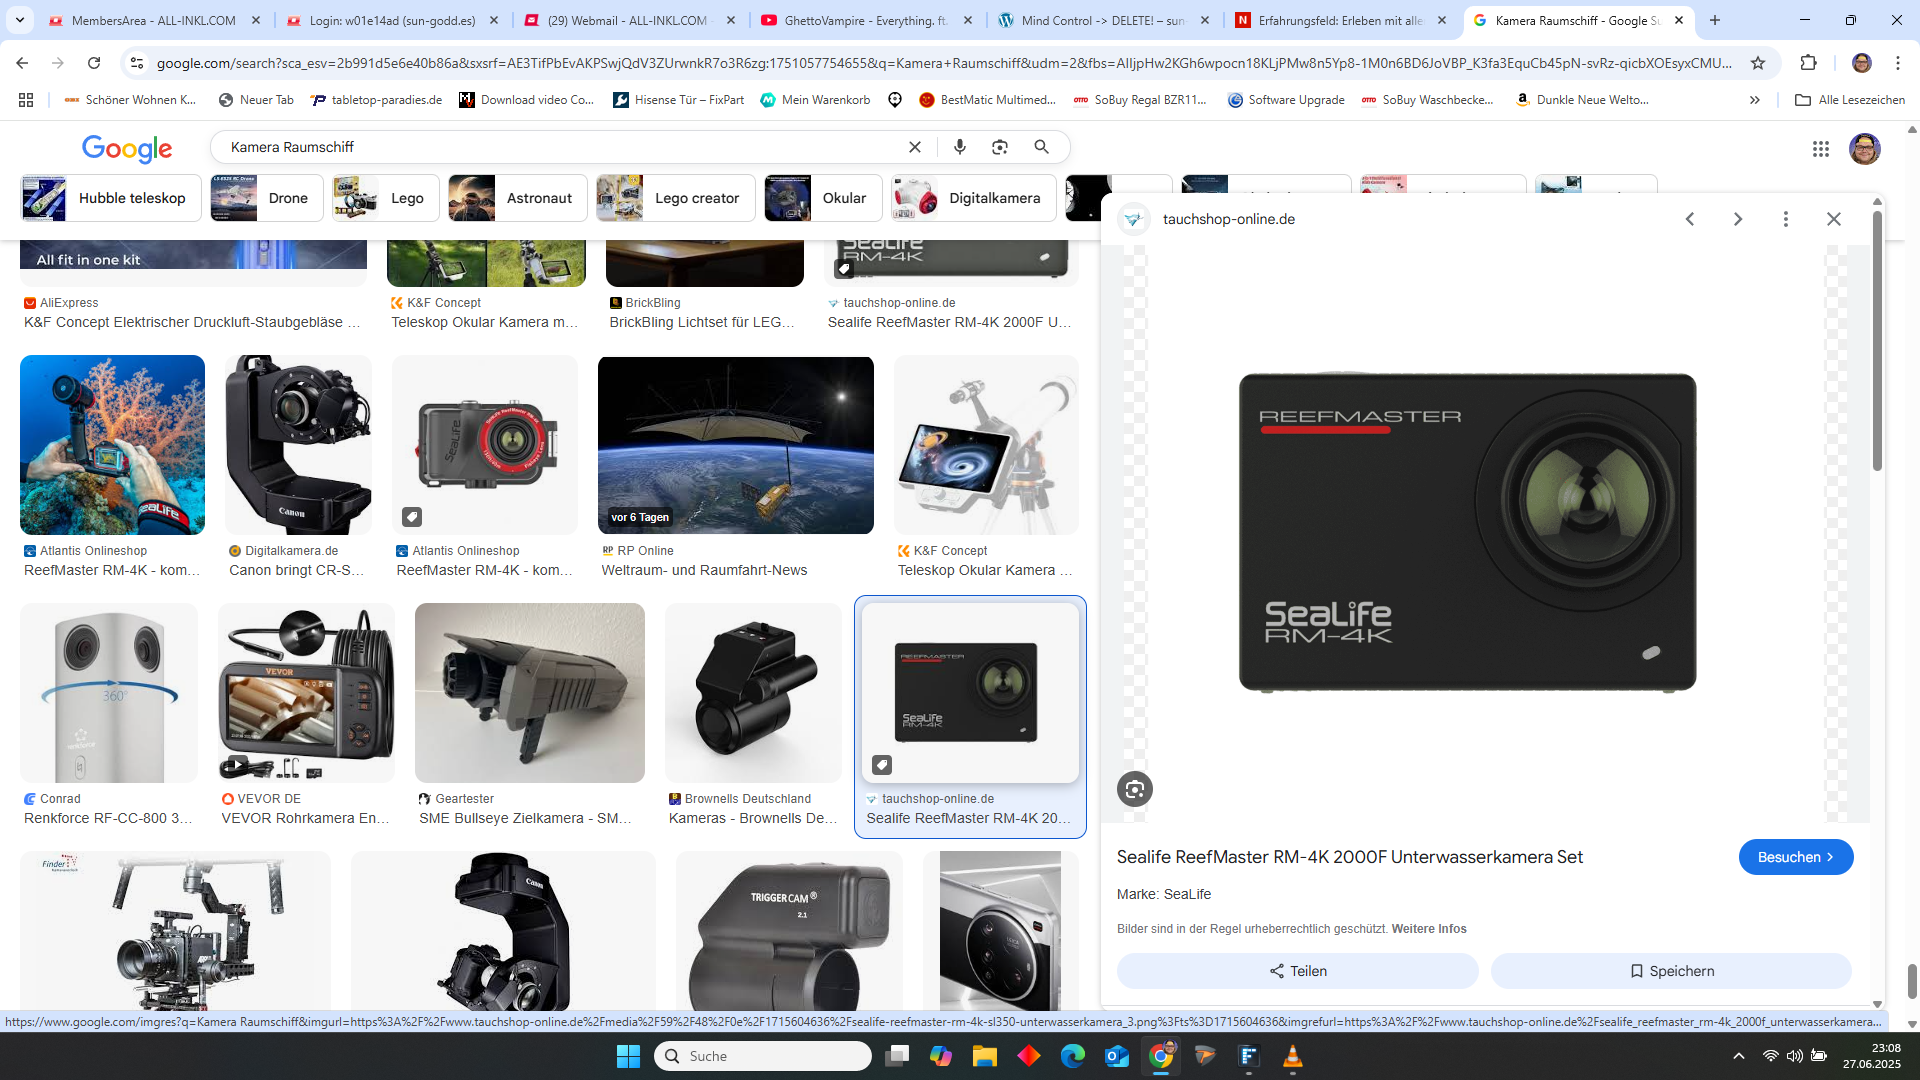Click the Google logo
Image resolution: width=1920 pixels, height=1080 pixels.
(127, 148)
